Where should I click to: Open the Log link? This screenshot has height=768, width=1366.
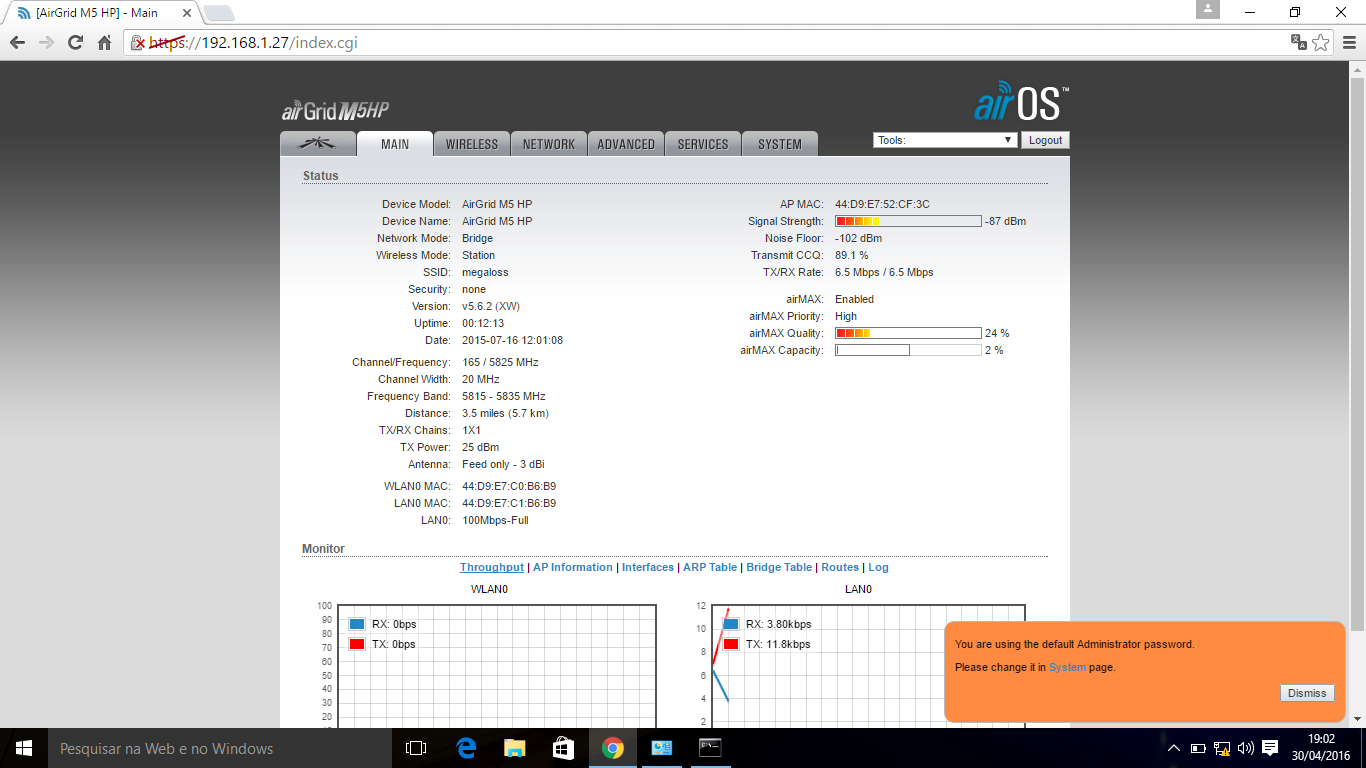[x=878, y=567]
